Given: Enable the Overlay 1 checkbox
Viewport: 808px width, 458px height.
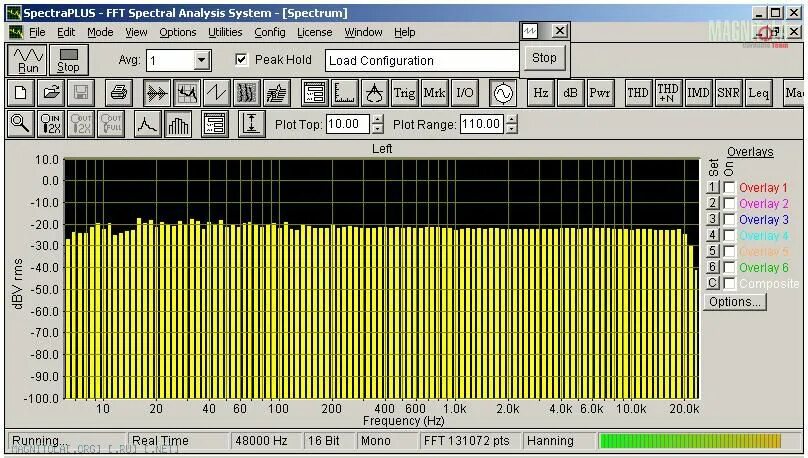Looking at the screenshot, I should click(x=729, y=188).
